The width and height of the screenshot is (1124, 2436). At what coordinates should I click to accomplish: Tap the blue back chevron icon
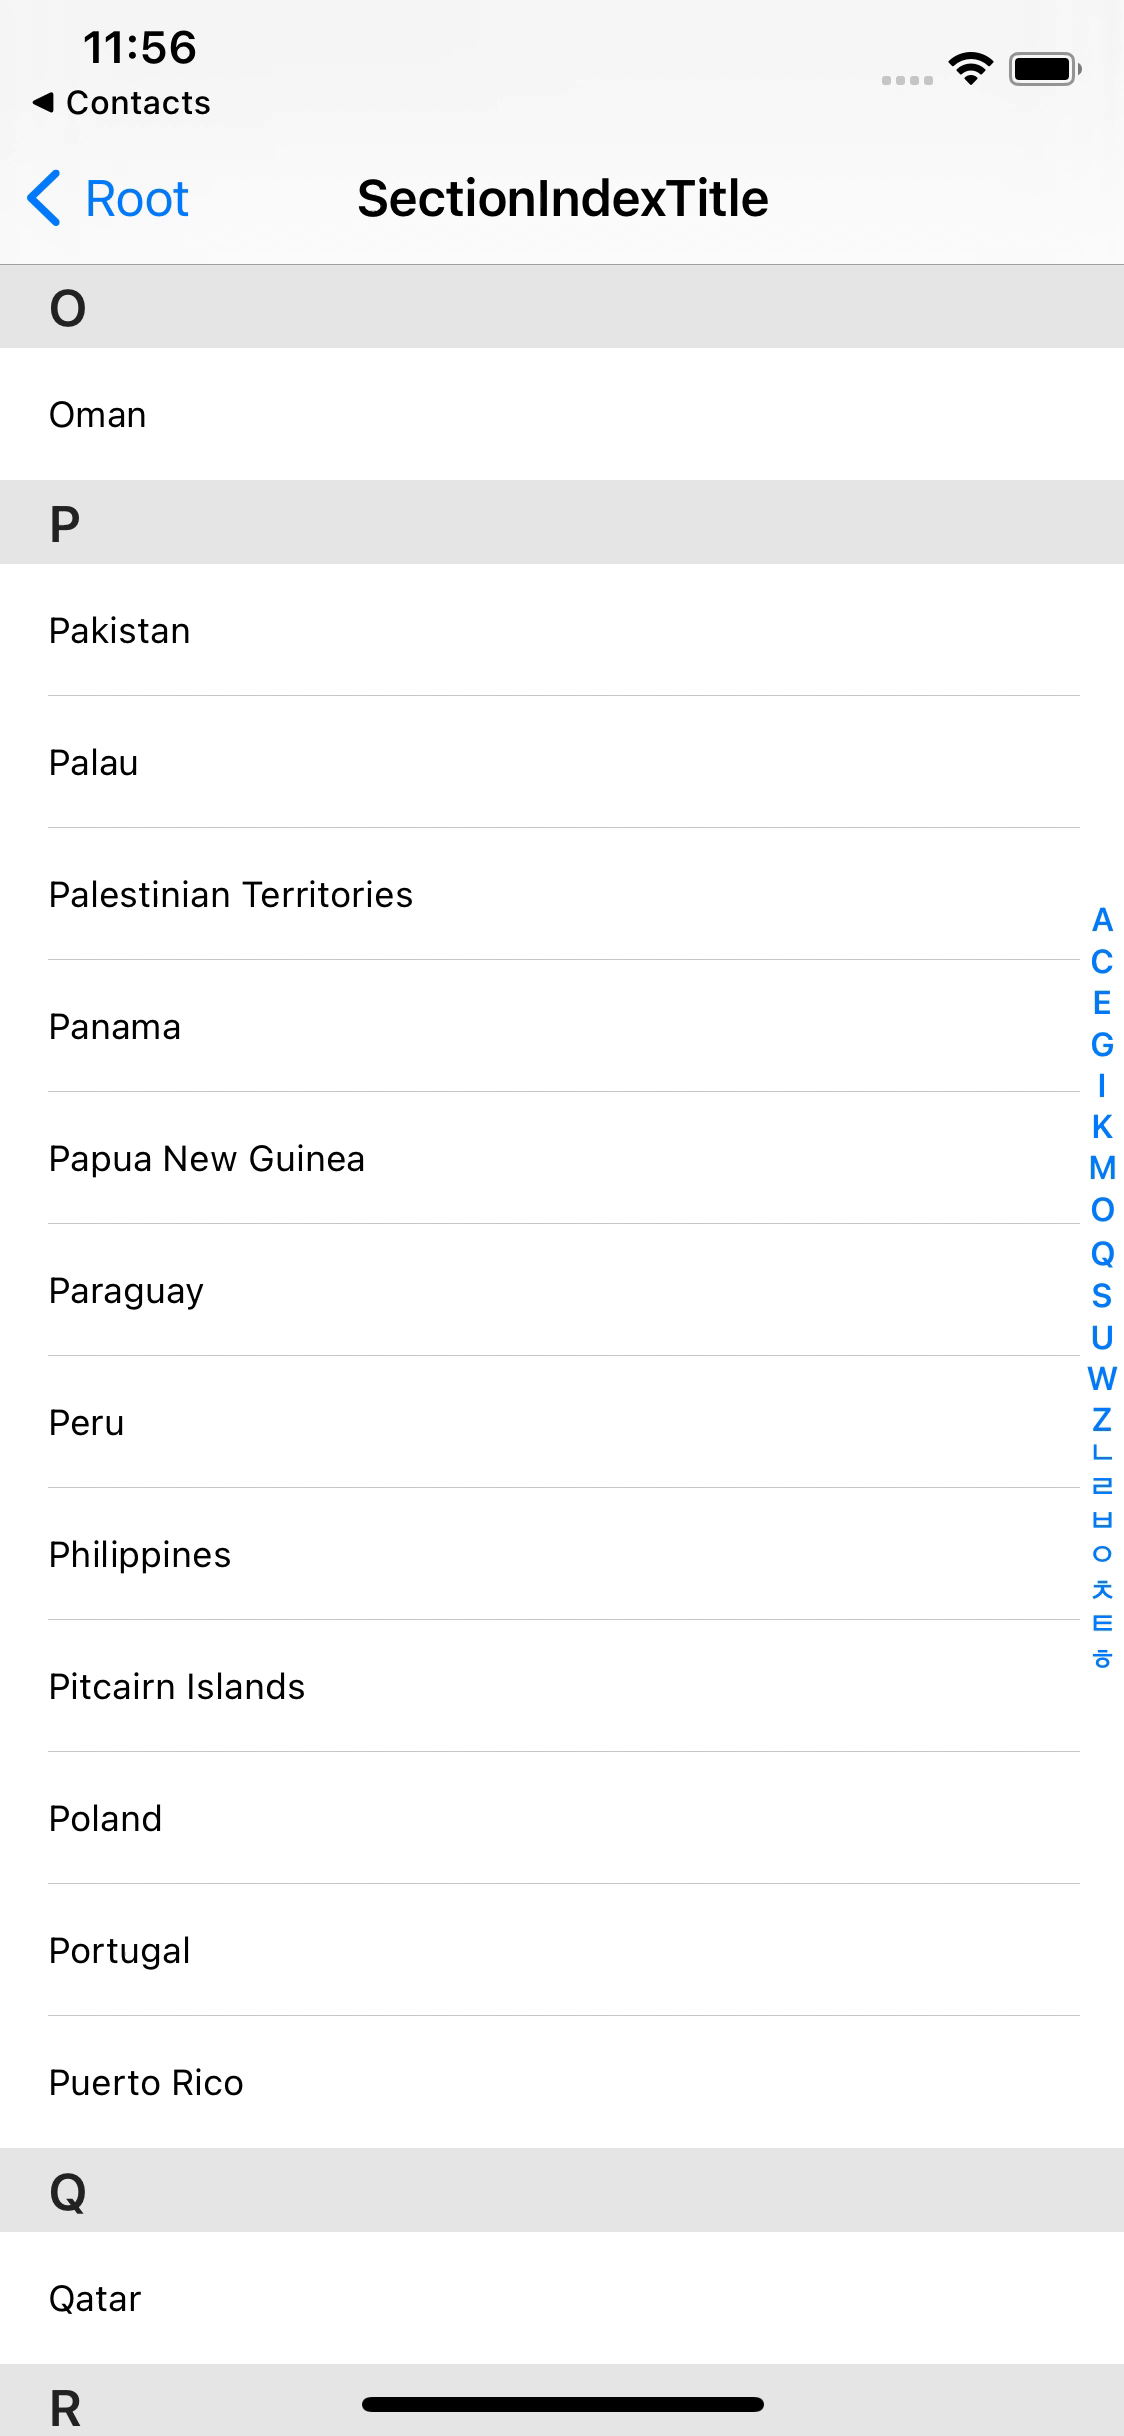[x=44, y=198]
